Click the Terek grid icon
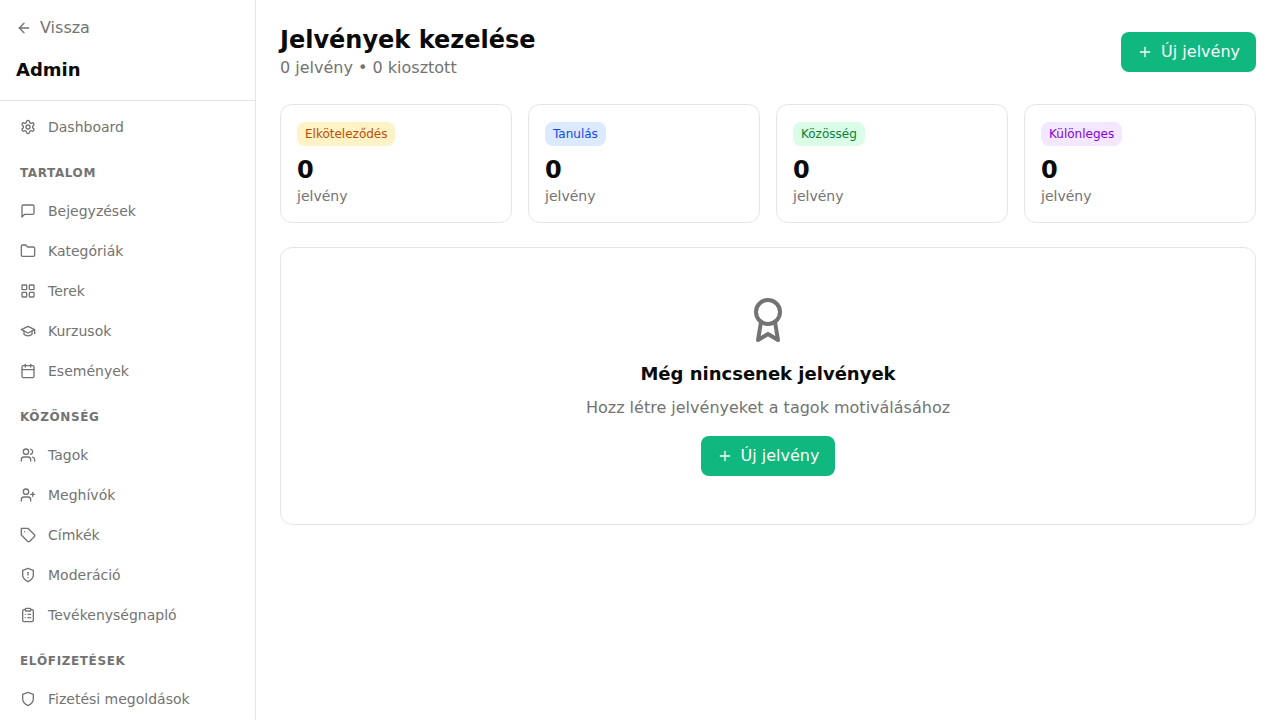This screenshot has width=1280, height=720. tap(26, 290)
